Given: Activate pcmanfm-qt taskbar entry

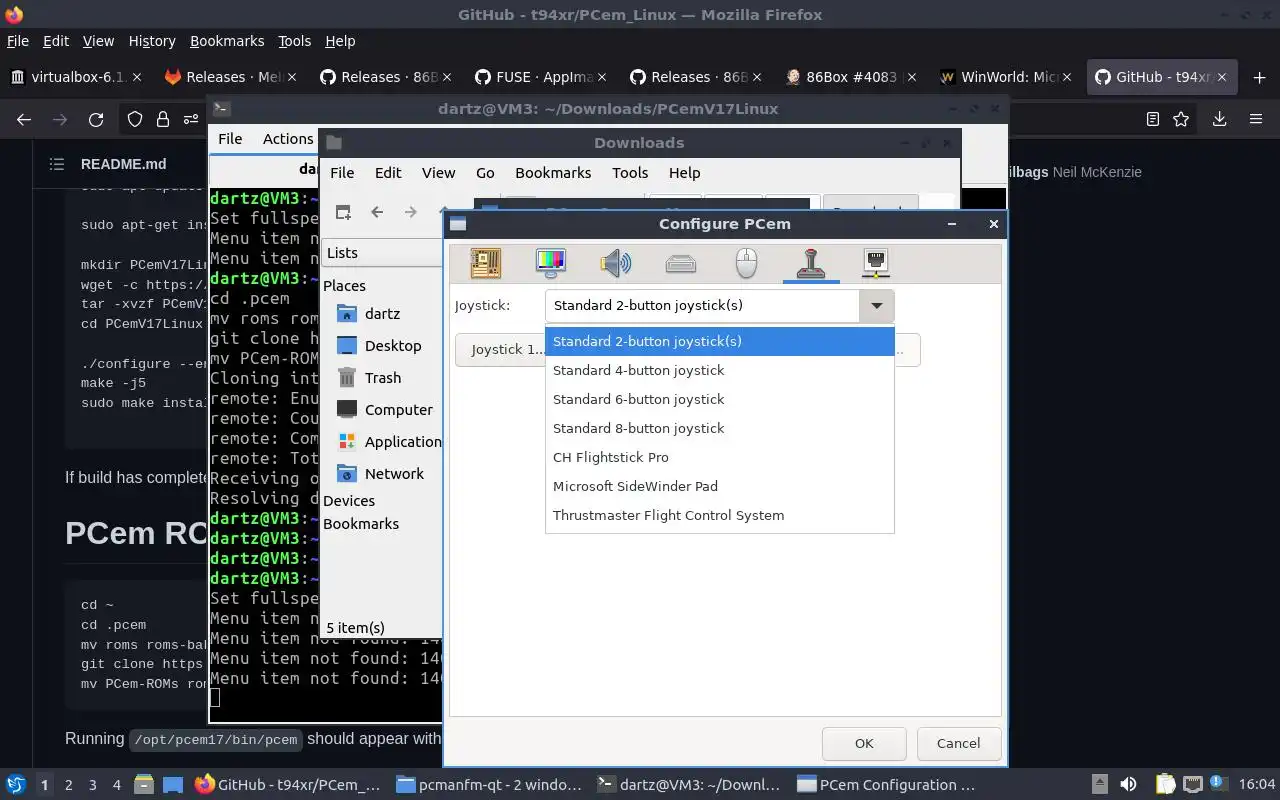Looking at the screenshot, I should 487,785.
